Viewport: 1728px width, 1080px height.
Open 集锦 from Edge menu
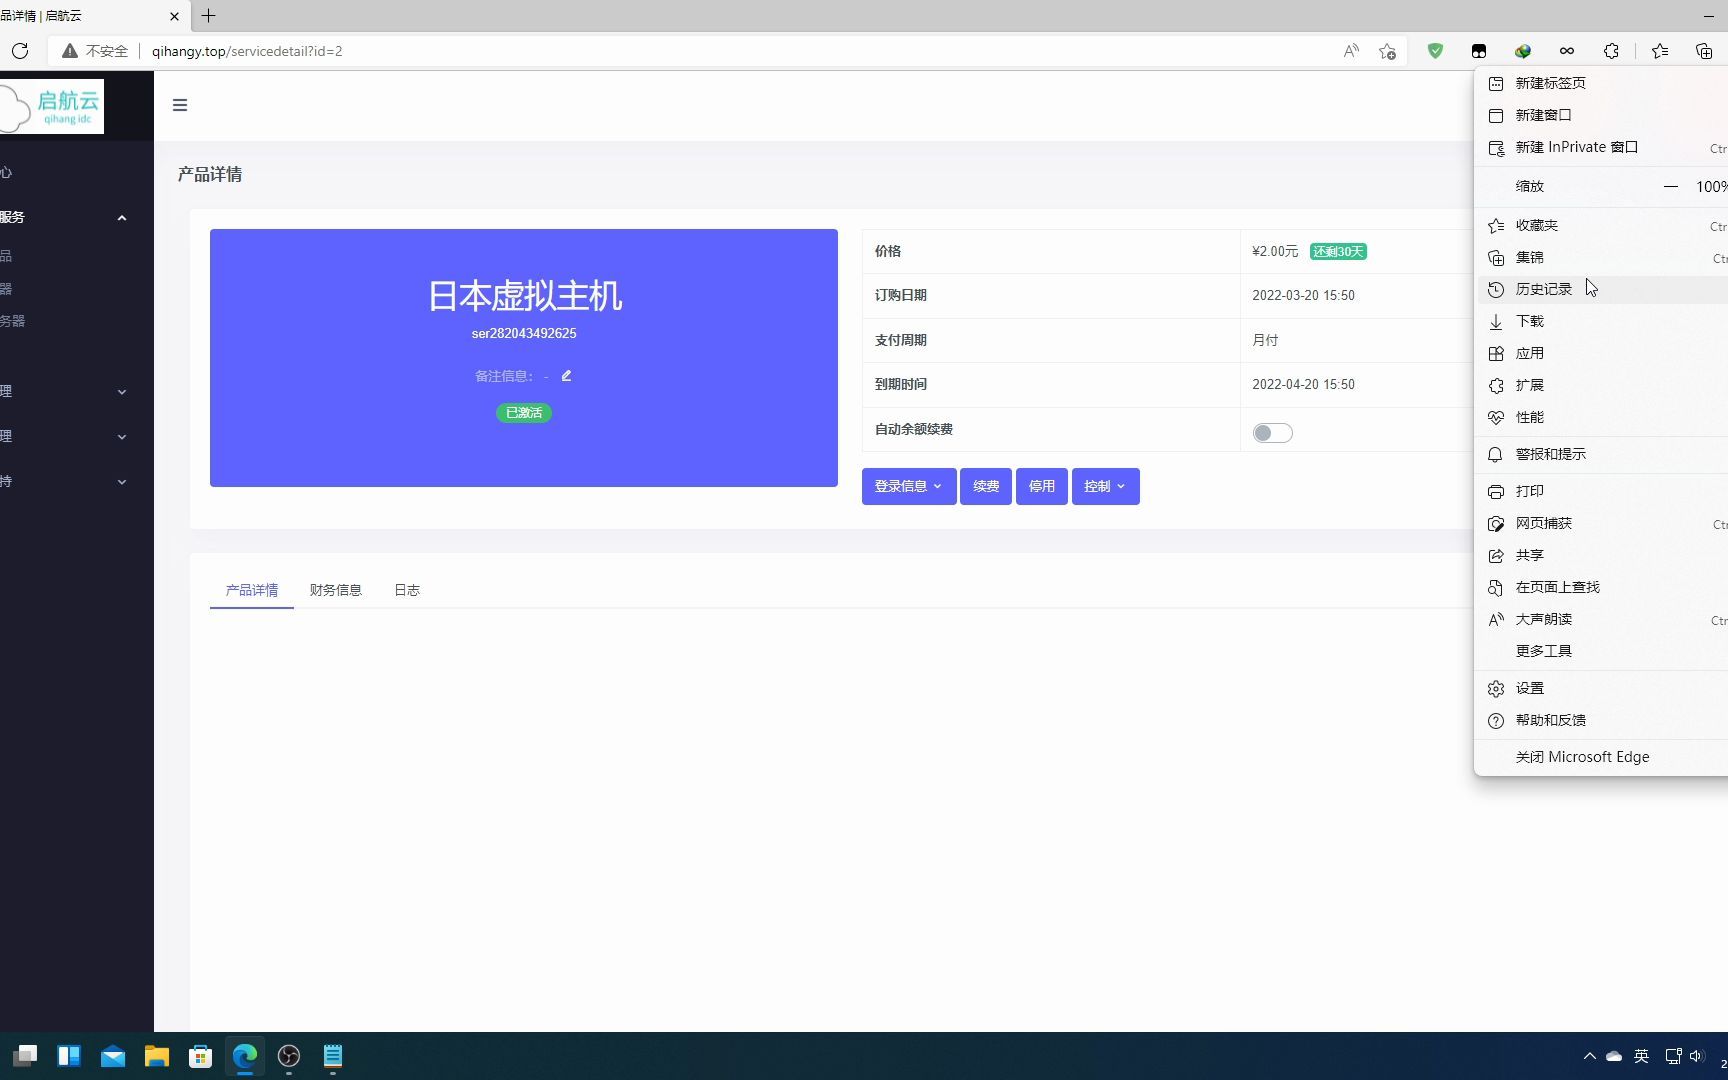pyautogui.click(x=1603, y=257)
